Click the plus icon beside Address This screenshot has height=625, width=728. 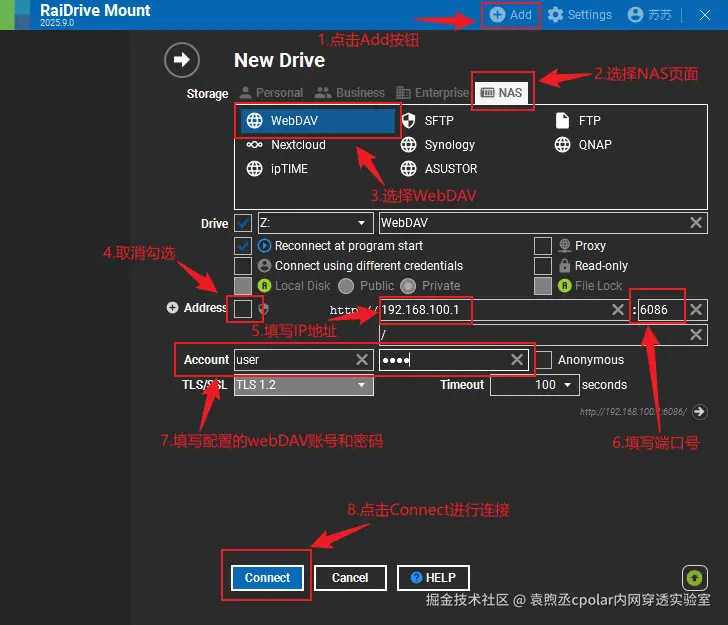172,308
